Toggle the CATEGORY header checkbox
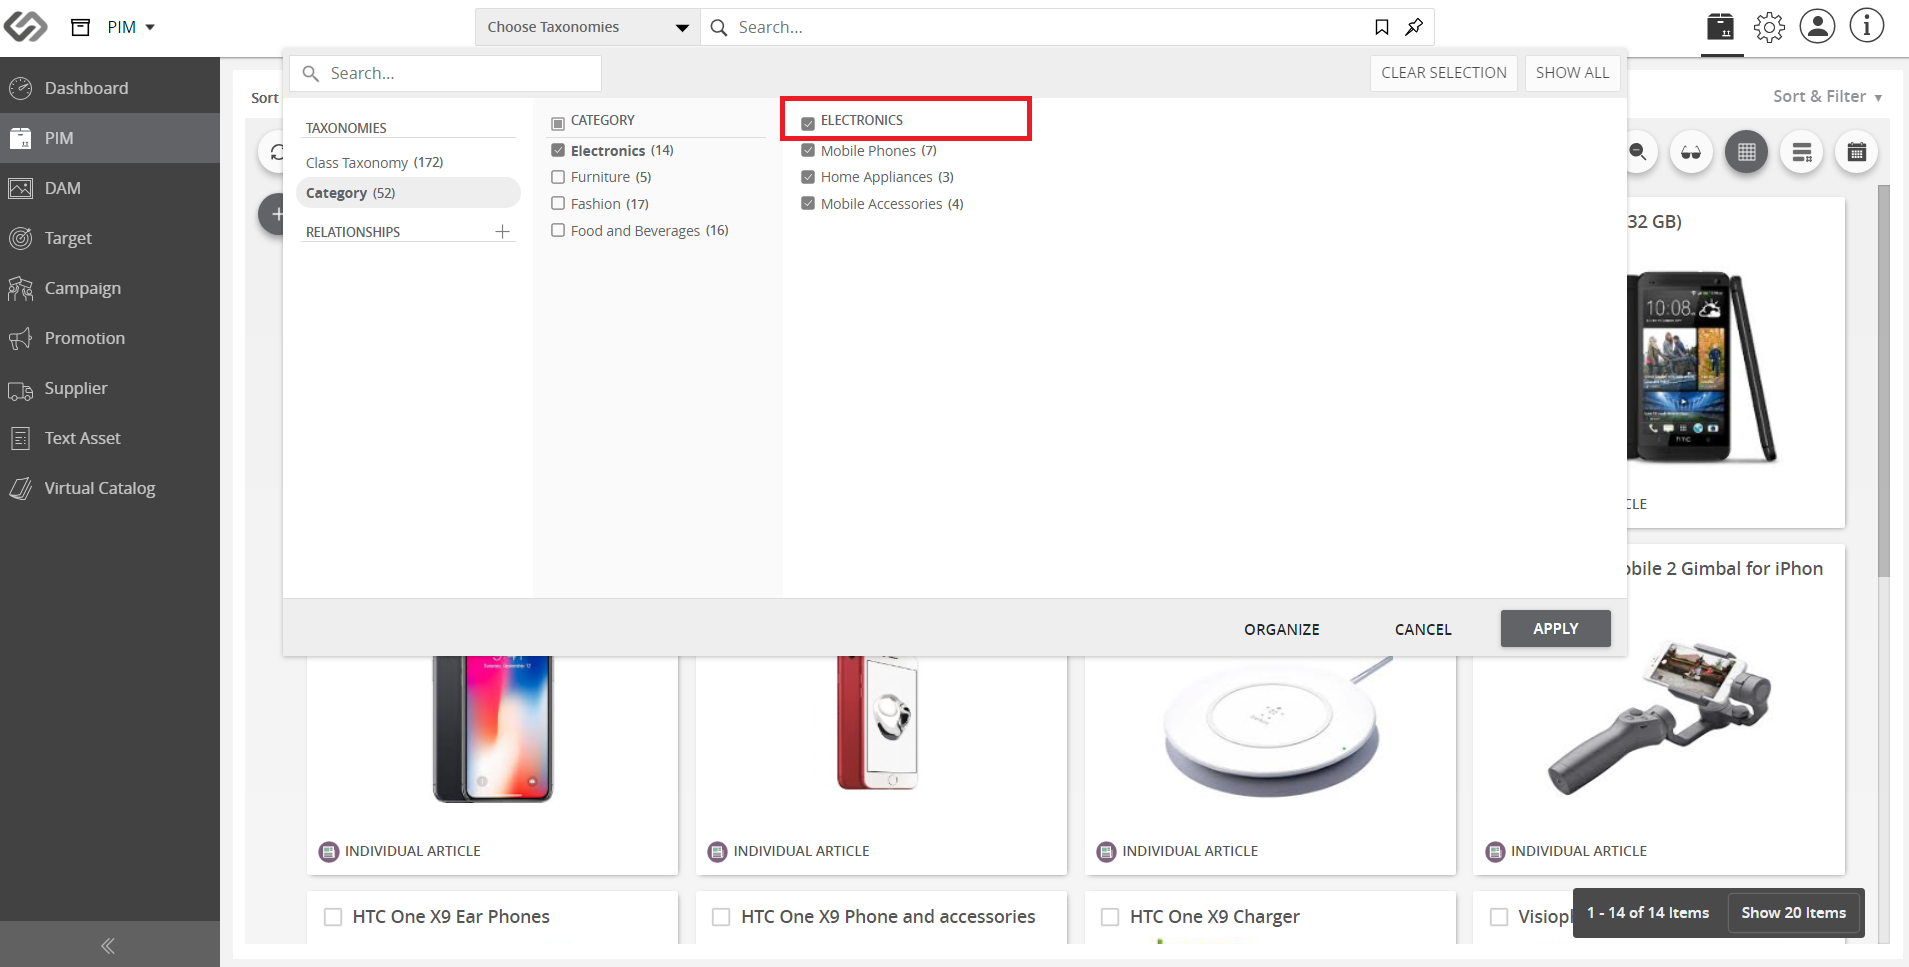 point(558,122)
